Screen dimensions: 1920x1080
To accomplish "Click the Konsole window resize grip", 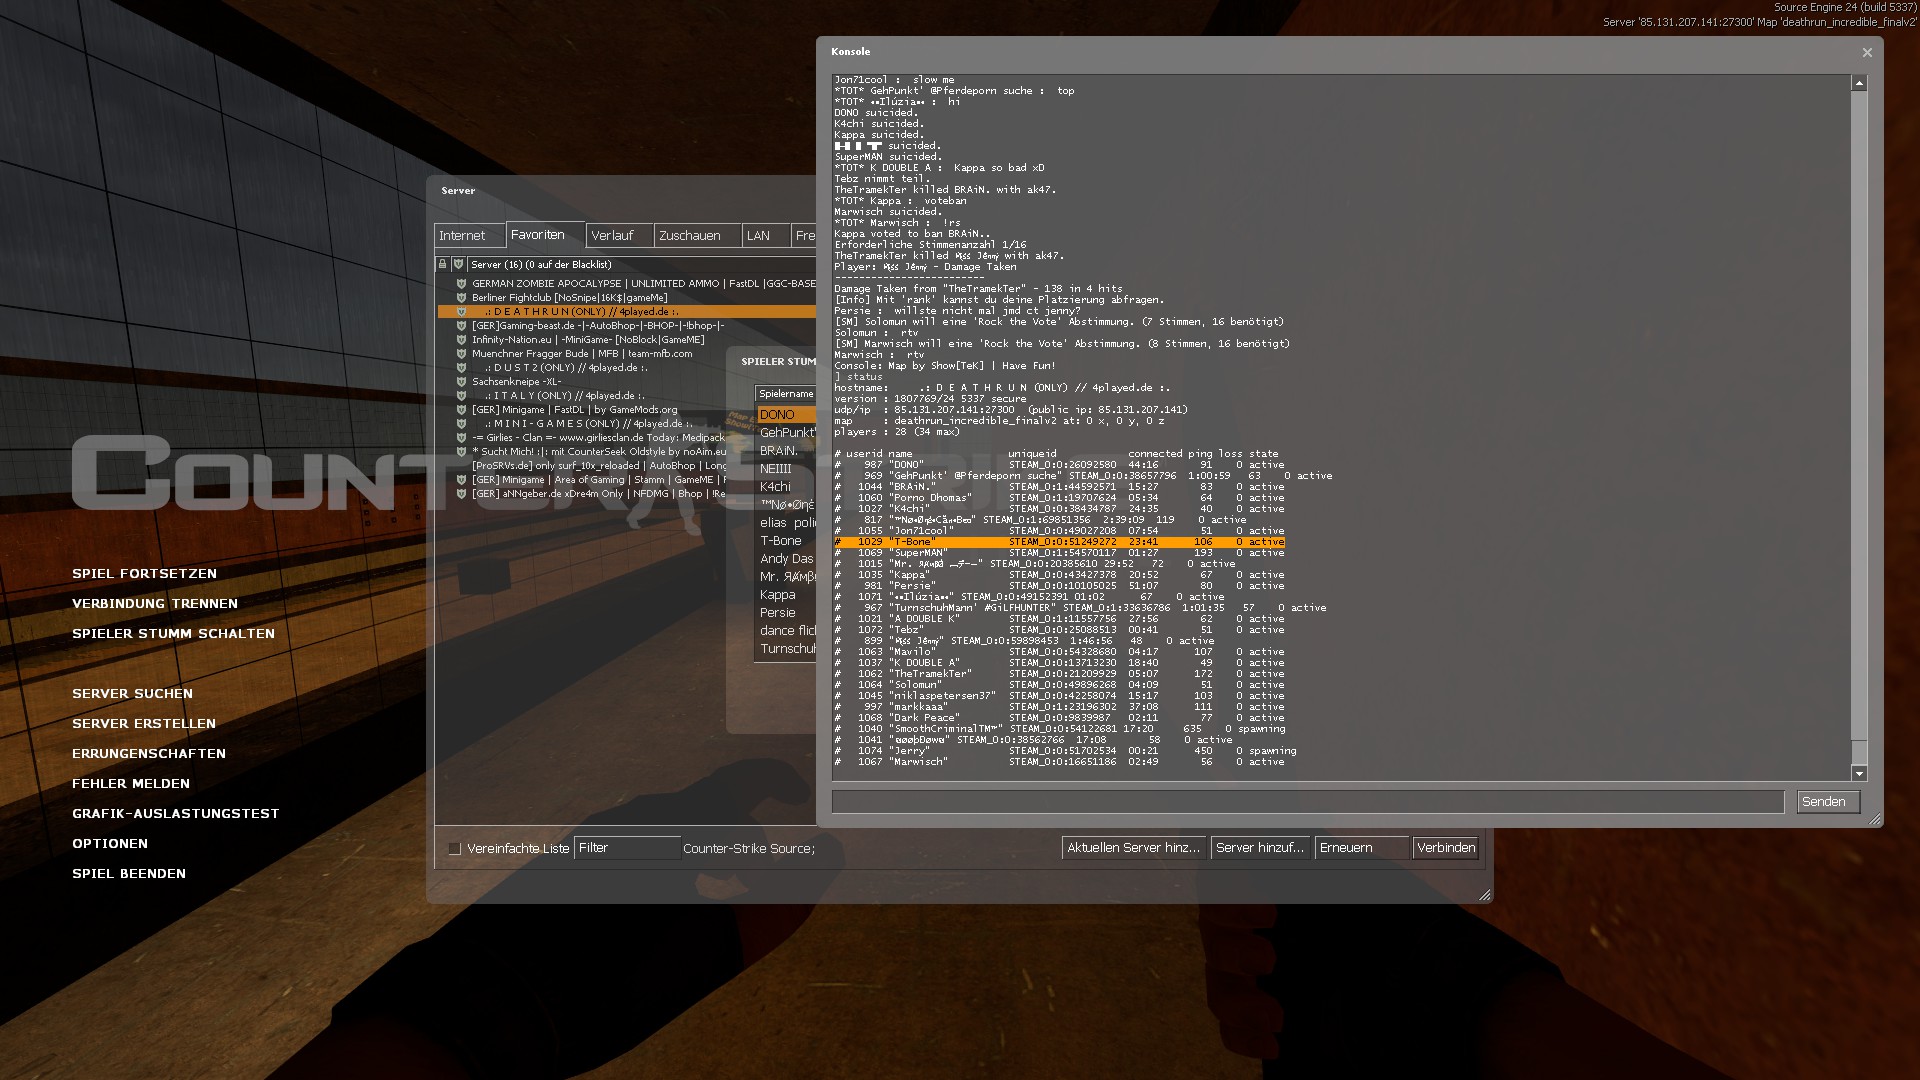I will pyautogui.click(x=1875, y=819).
